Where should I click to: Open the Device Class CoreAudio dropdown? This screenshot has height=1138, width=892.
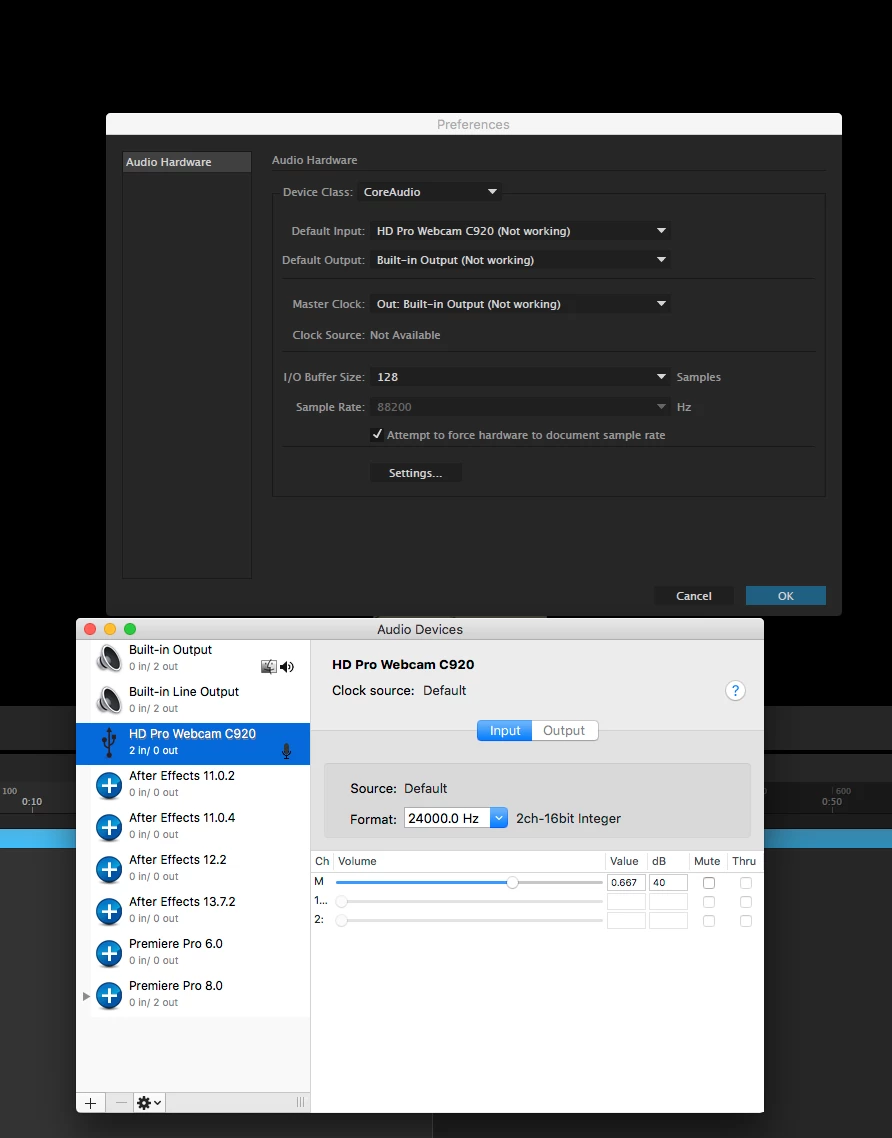point(429,192)
